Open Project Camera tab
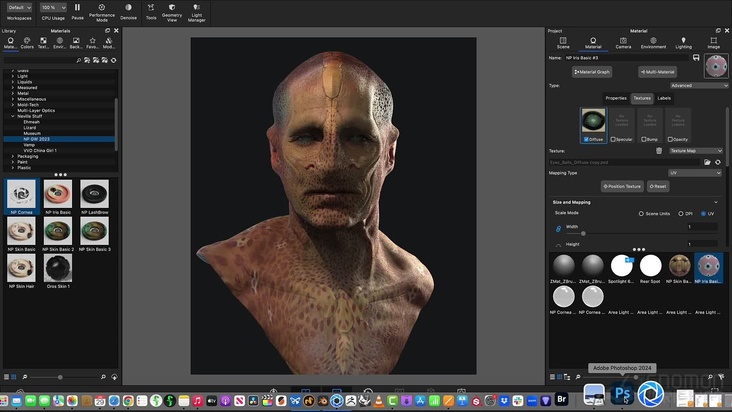The height and width of the screenshot is (412, 732). click(x=623, y=43)
